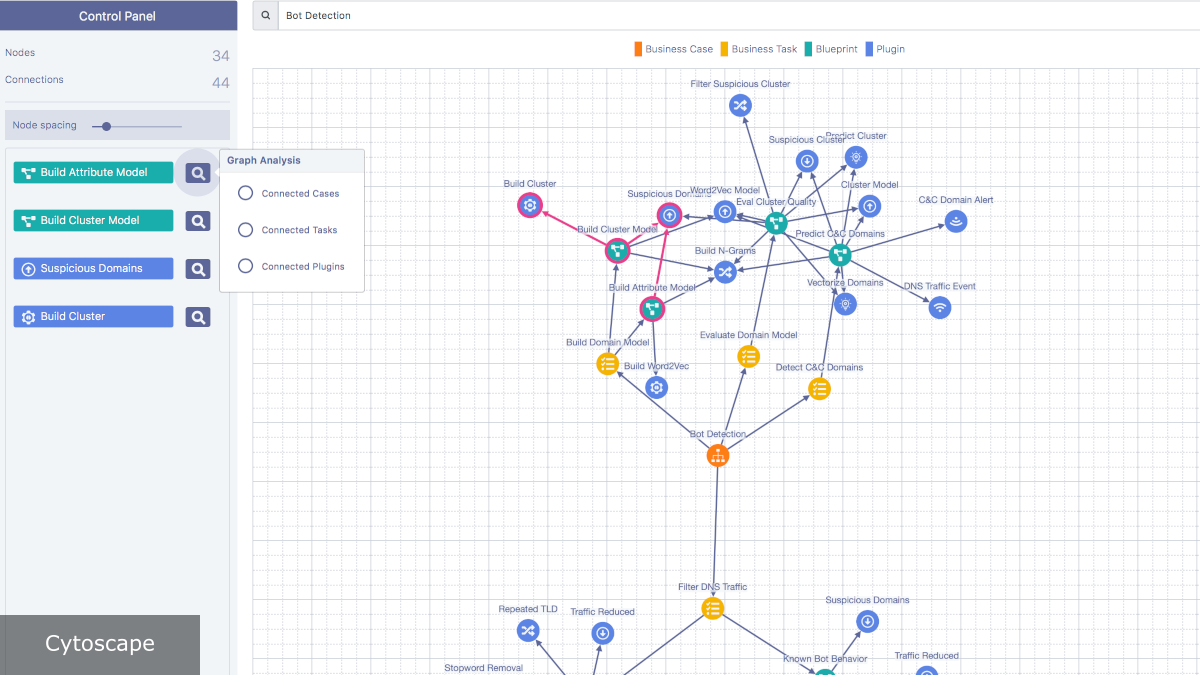1200x675 pixels.
Task: Click the Repeated TLD node
Action: pyautogui.click(x=528, y=630)
